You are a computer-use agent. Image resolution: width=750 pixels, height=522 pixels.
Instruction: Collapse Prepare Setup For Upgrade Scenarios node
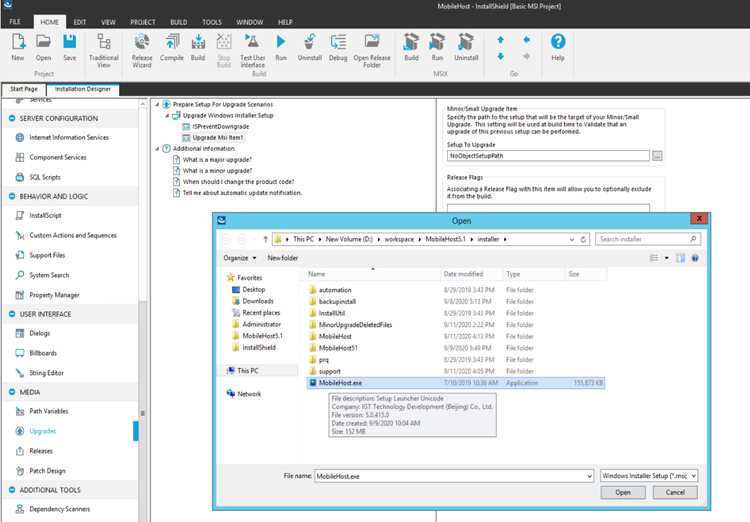[157, 104]
